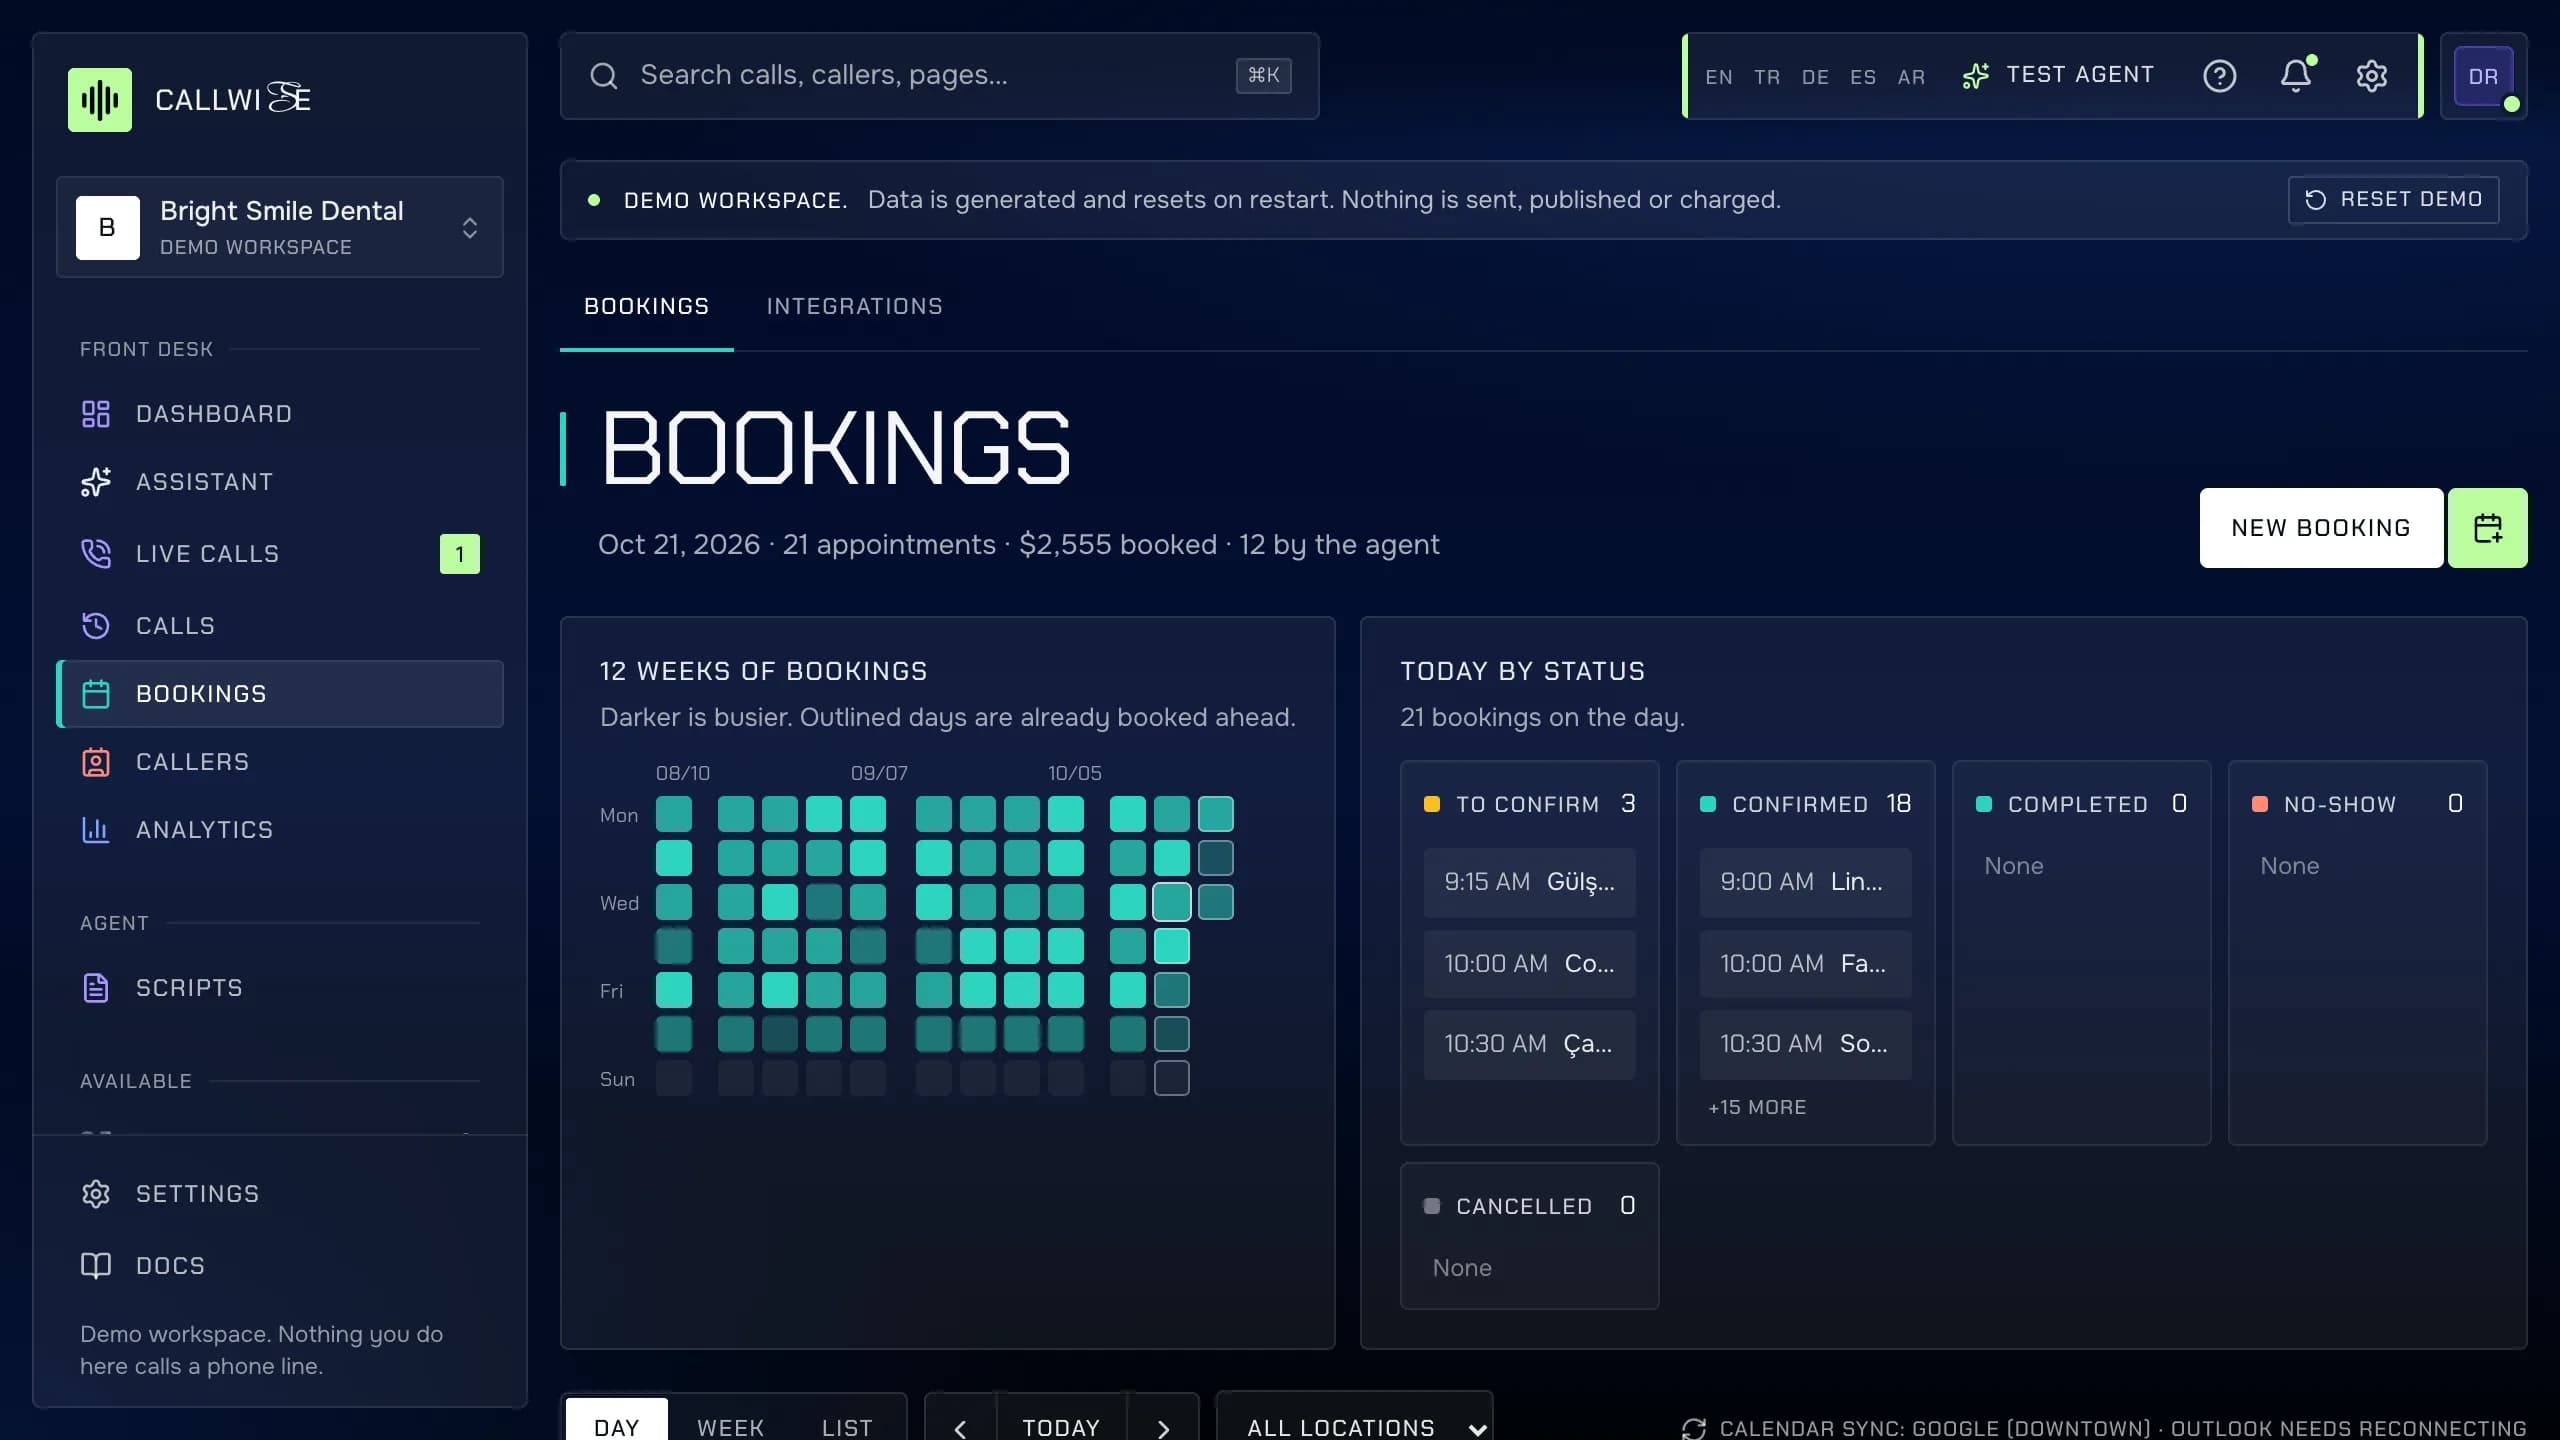Select the Bookings sidebar item
The height and width of the screenshot is (1440, 2560).
(x=280, y=694)
